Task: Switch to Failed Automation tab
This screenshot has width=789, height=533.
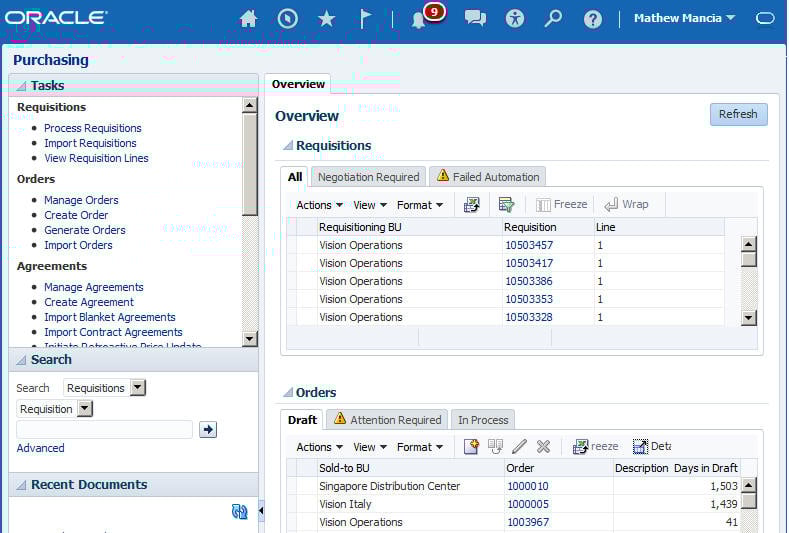Action: [x=488, y=177]
